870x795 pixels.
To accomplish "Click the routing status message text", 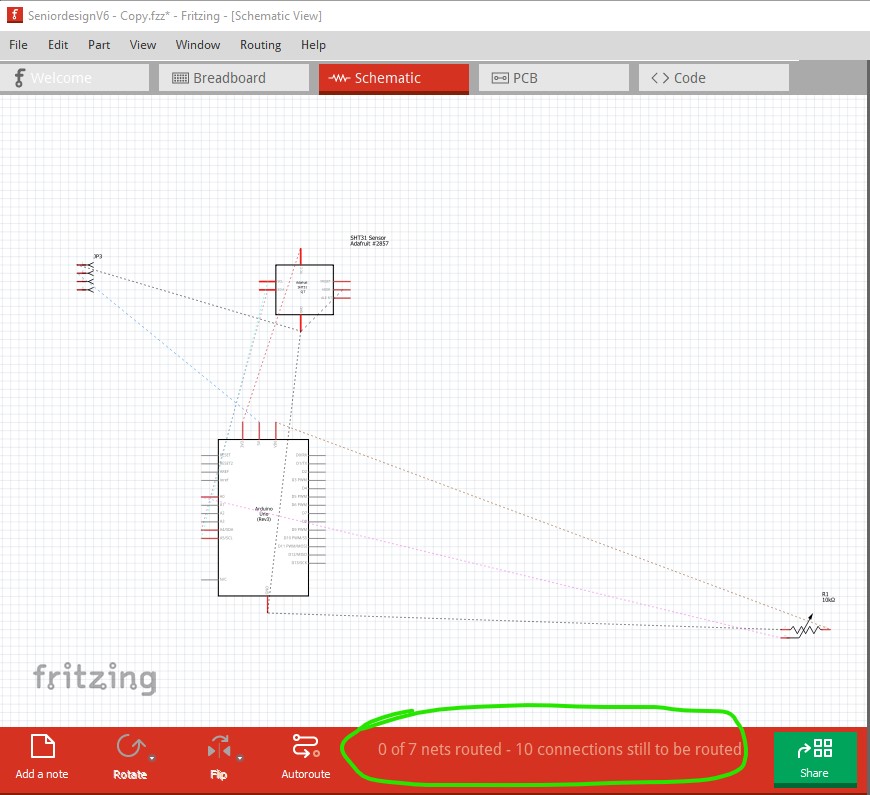I will pos(560,749).
